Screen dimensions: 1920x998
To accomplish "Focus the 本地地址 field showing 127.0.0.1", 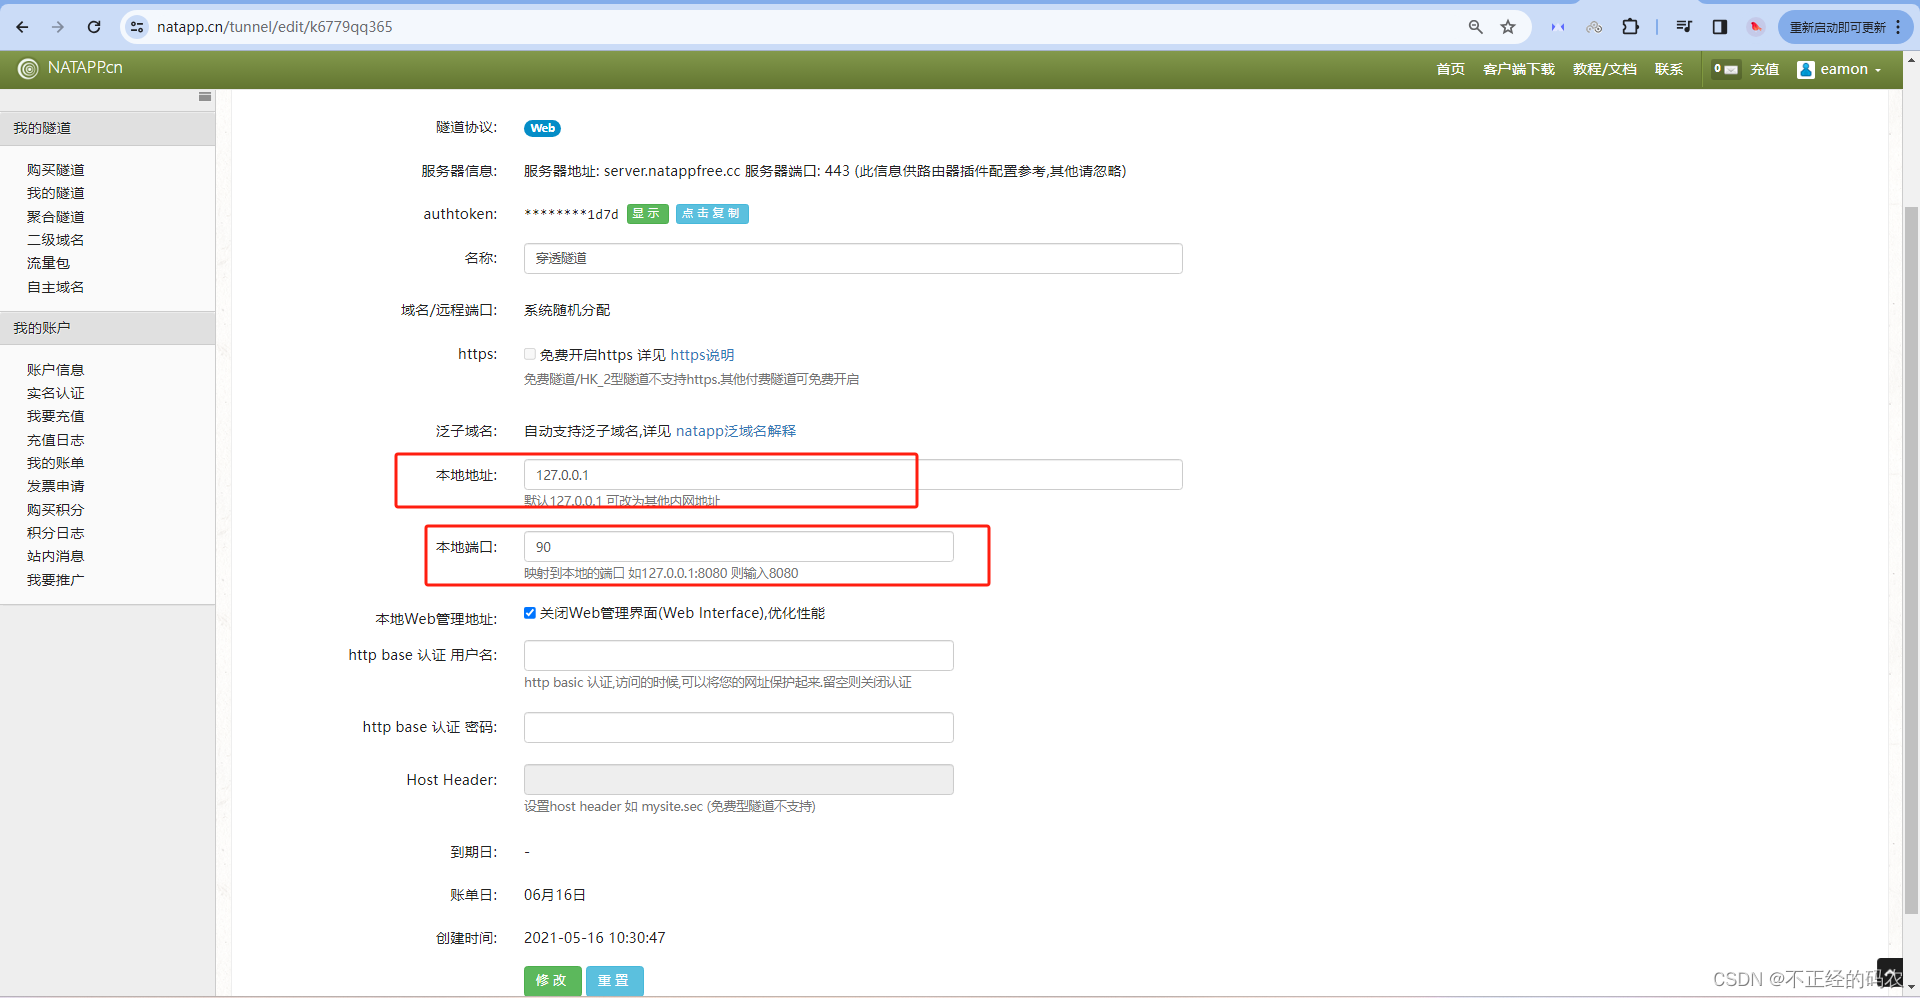I will 853,475.
